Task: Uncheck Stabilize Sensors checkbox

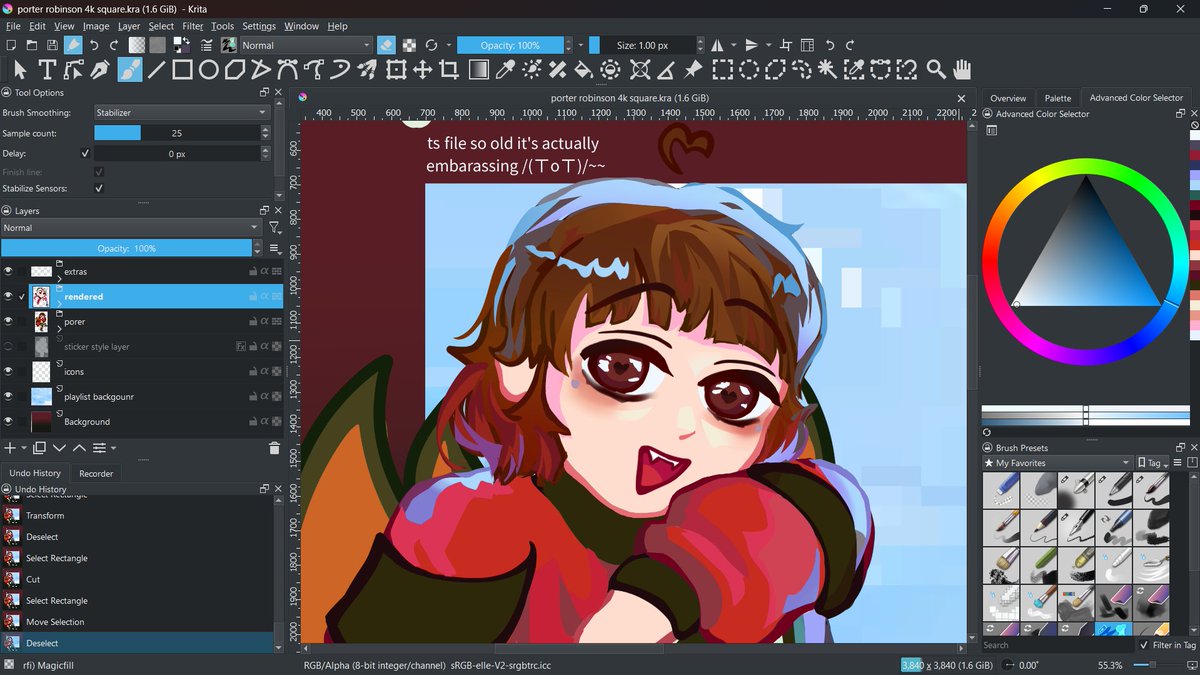Action: tap(99, 188)
